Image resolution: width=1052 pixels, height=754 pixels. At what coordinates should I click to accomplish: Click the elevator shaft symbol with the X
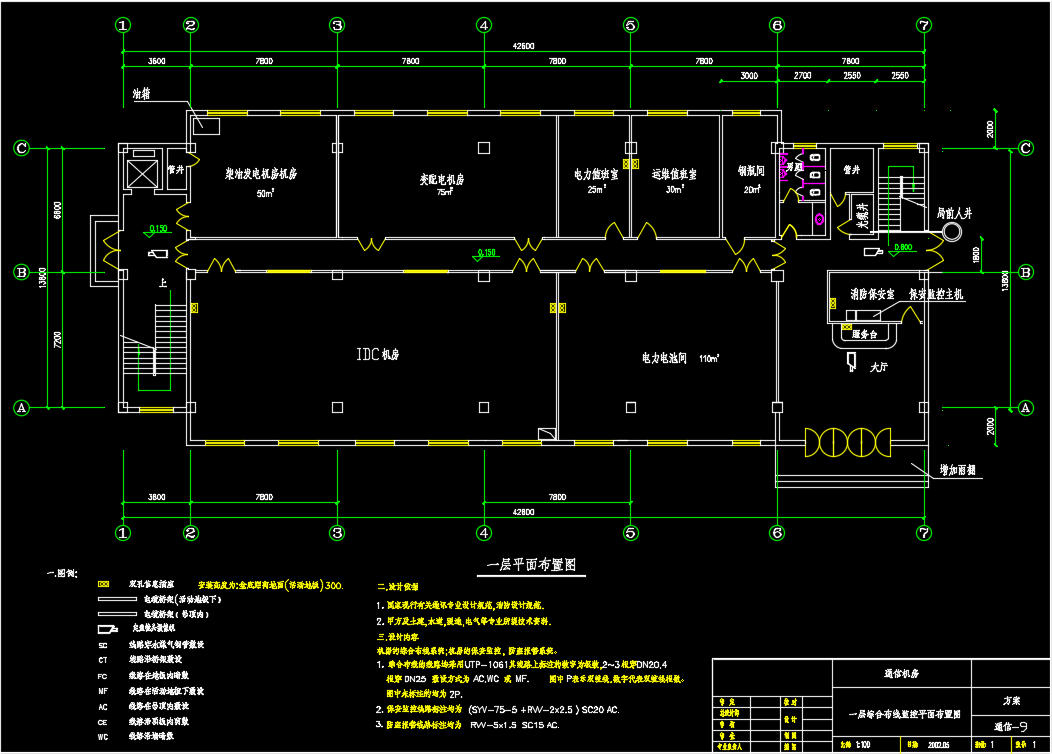142,174
